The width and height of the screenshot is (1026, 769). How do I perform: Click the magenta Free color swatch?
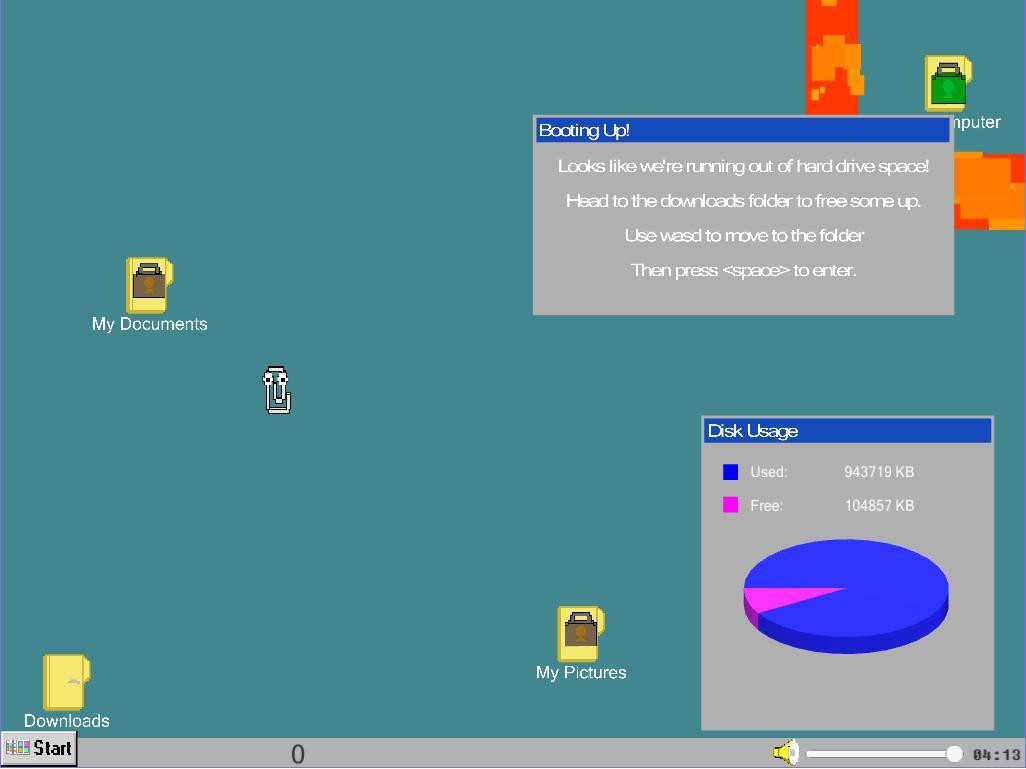click(x=730, y=505)
